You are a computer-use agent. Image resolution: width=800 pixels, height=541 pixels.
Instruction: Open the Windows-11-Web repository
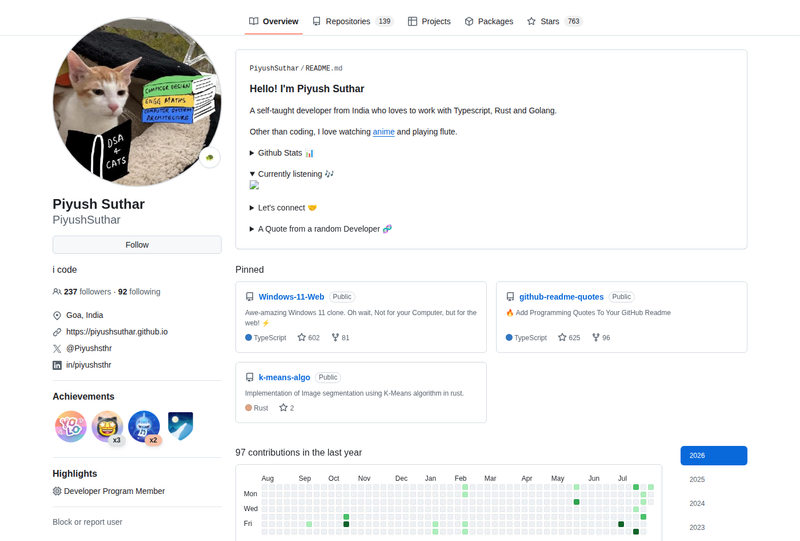tap(291, 297)
